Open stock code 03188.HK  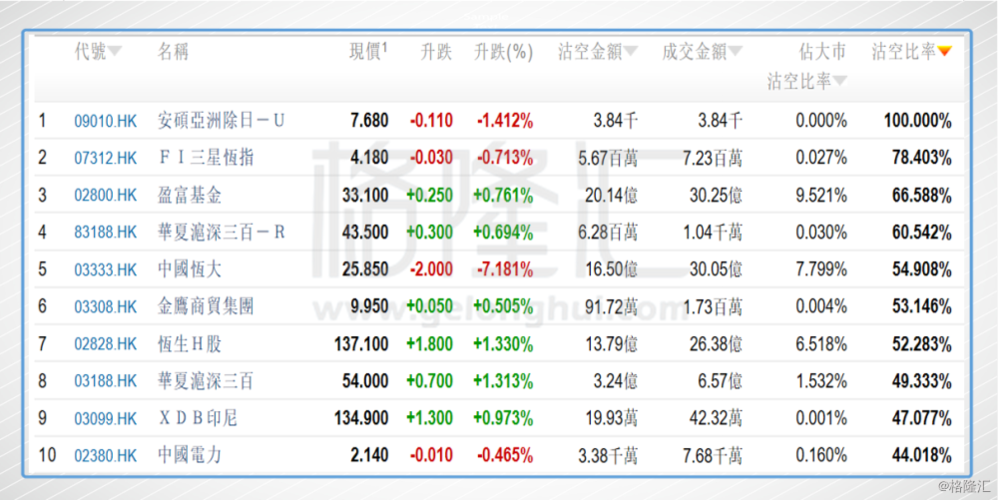click(x=106, y=382)
